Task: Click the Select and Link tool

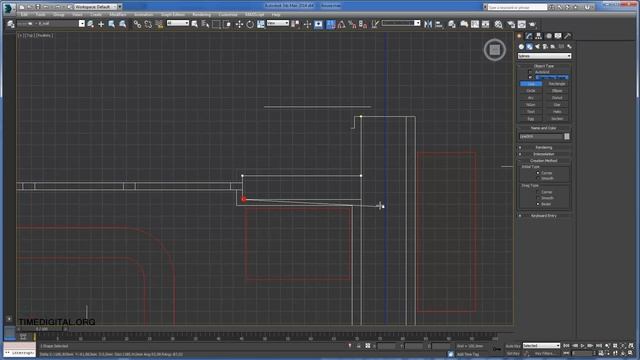Action: point(138,24)
